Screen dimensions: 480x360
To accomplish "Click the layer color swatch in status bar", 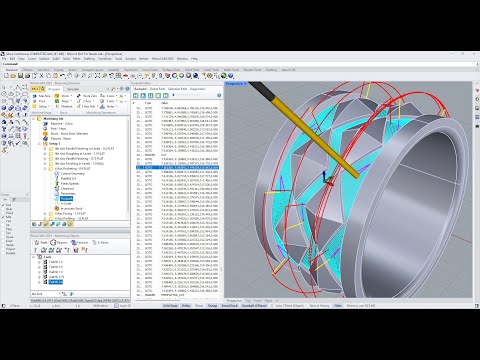I will tap(116, 305).
